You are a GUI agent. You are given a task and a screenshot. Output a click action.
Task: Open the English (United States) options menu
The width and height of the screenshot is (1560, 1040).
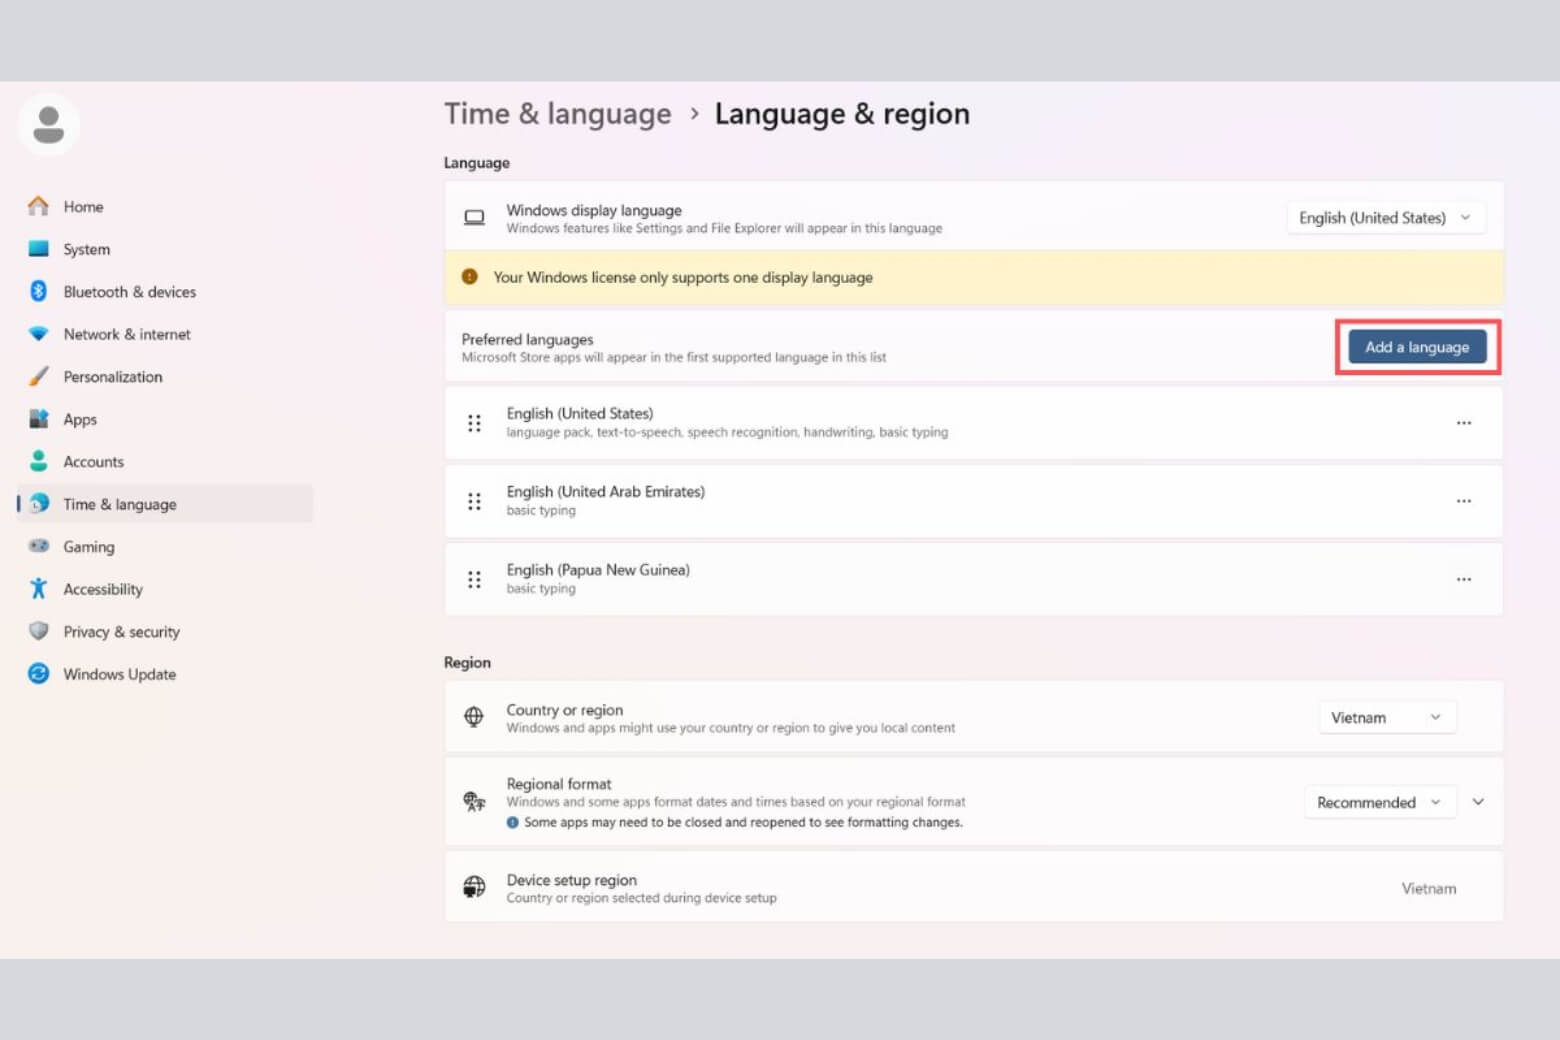tap(1464, 422)
